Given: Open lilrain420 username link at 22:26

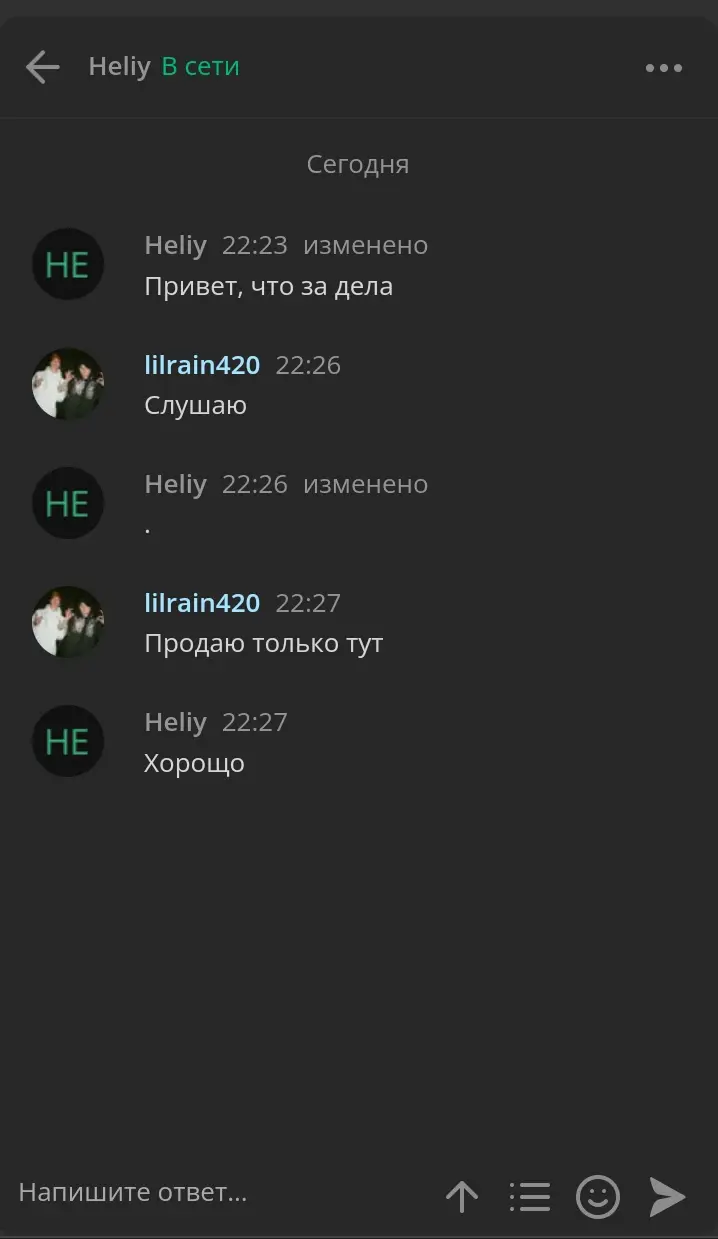Looking at the screenshot, I should 202,365.
